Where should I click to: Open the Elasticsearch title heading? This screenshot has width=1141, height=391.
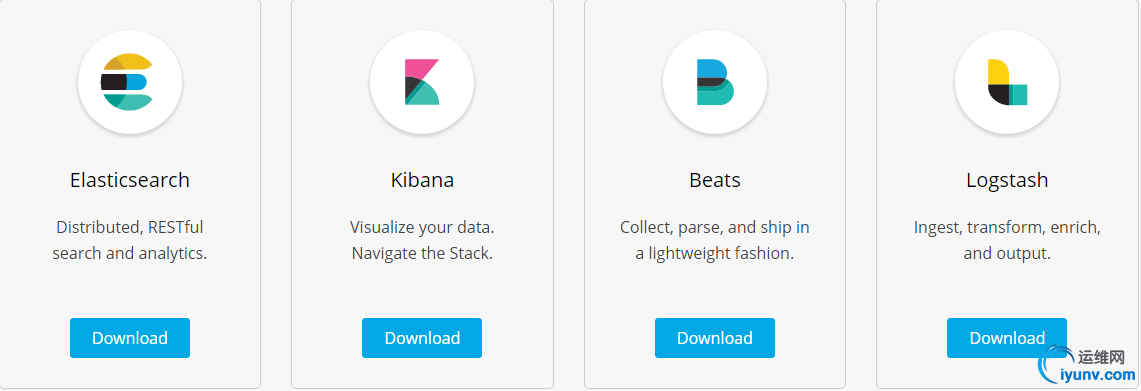click(130, 180)
